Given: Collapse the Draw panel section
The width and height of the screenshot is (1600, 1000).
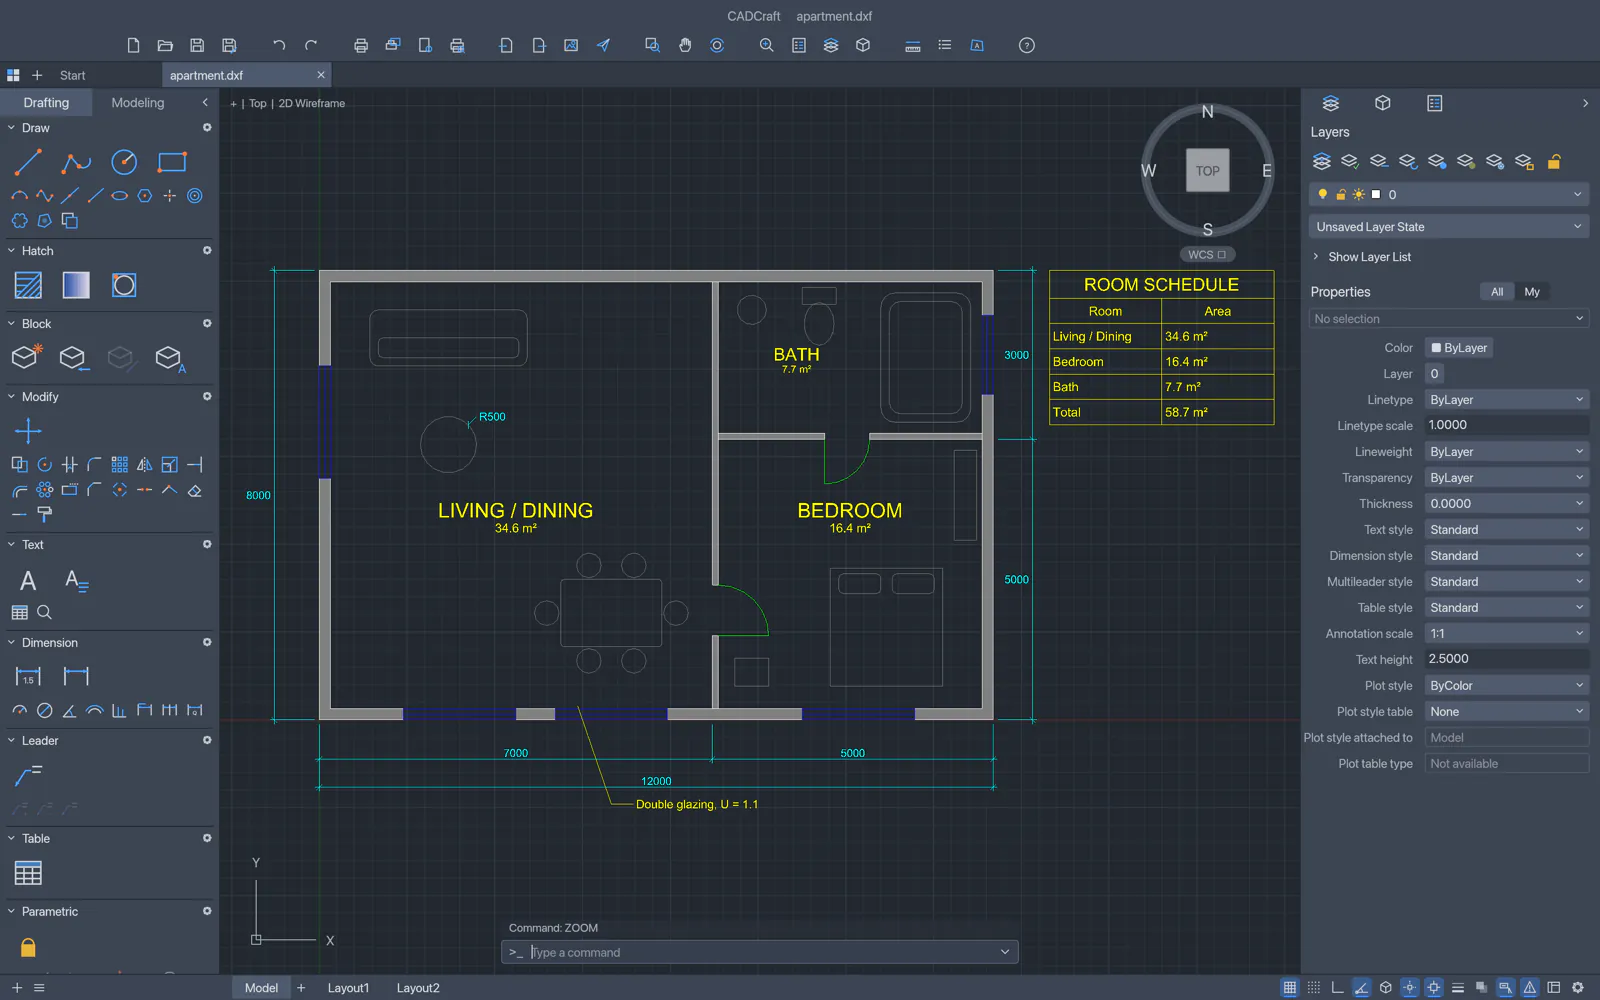Looking at the screenshot, I should point(12,128).
